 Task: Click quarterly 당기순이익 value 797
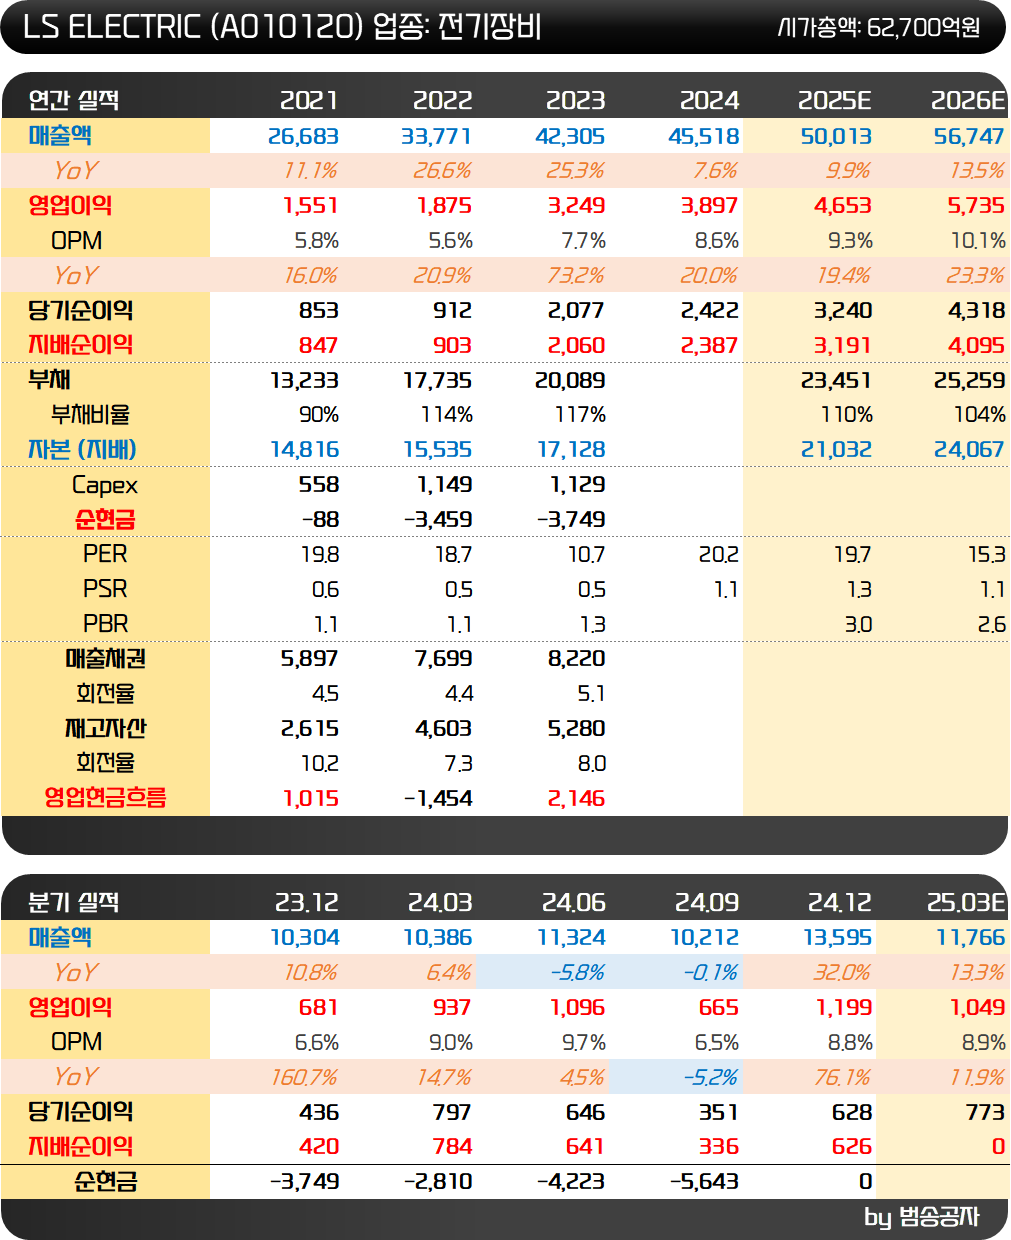(453, 1112)
